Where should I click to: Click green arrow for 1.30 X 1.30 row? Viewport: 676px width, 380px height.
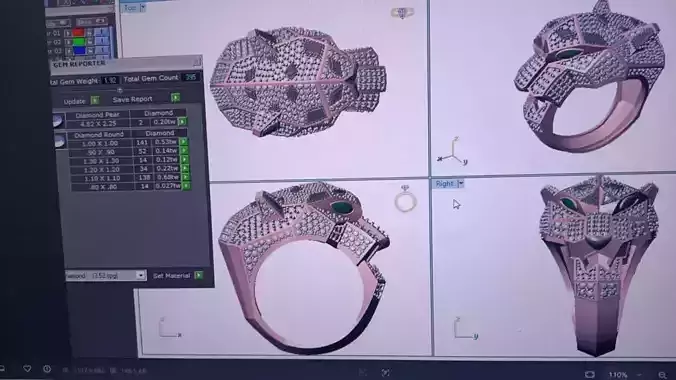point(185,160)
